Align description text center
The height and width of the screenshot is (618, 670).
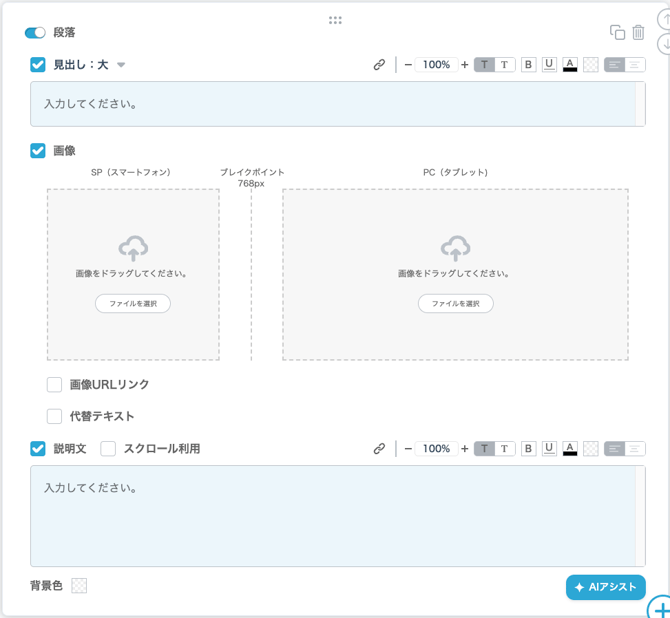click(x=635, y=448)
